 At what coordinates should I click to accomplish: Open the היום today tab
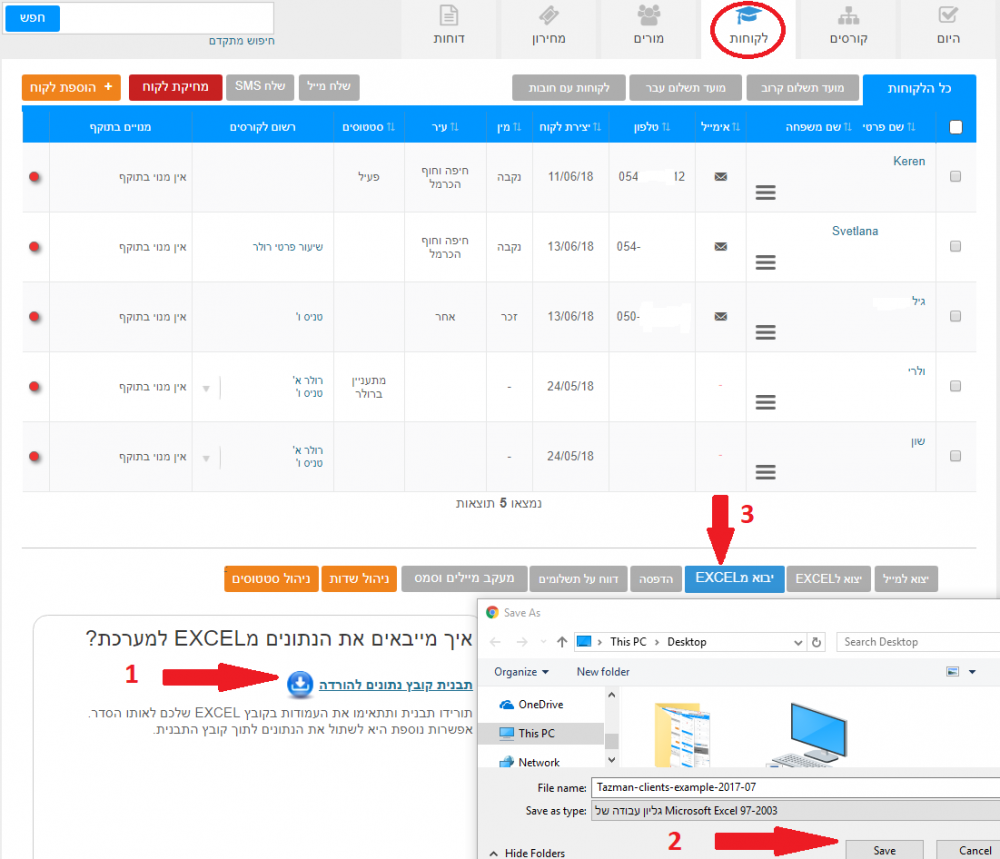(949, 27)
